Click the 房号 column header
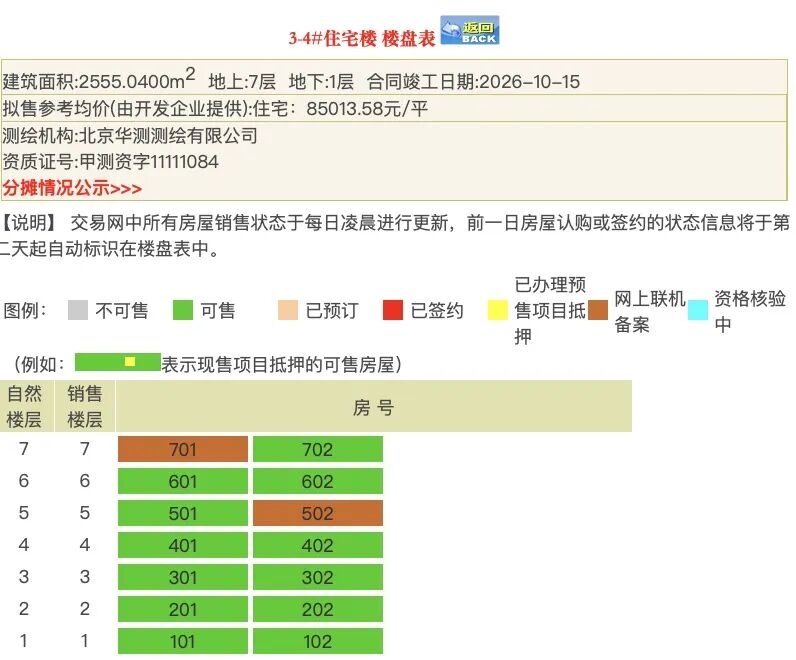This screenshot has height=660, width=796. point(373,407)
